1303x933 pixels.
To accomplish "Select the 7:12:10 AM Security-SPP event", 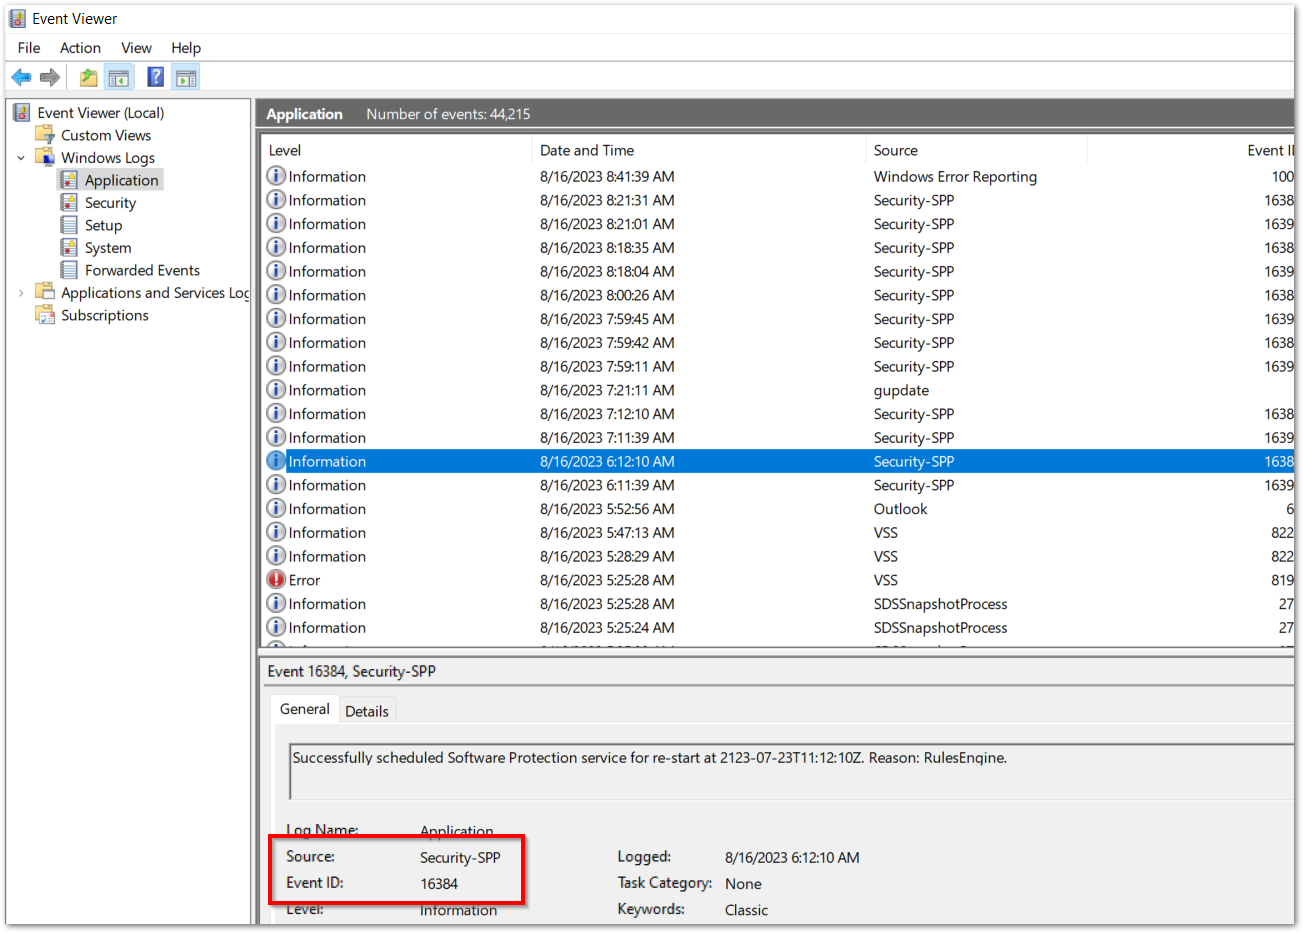I will click(x=778, y=414).
